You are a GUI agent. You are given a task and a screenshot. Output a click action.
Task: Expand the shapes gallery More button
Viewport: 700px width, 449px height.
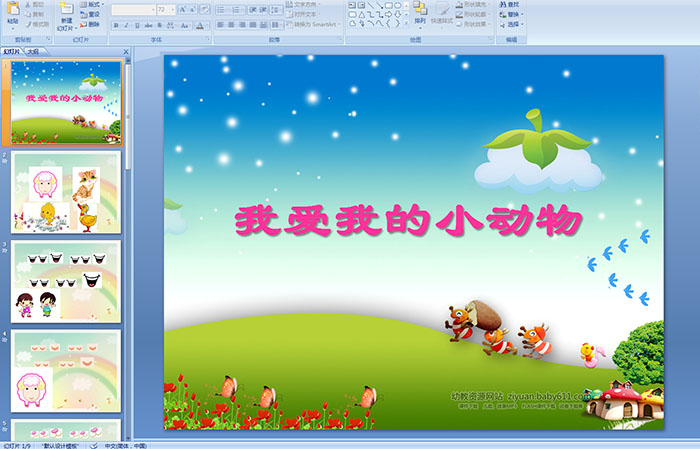coord(406,24)
